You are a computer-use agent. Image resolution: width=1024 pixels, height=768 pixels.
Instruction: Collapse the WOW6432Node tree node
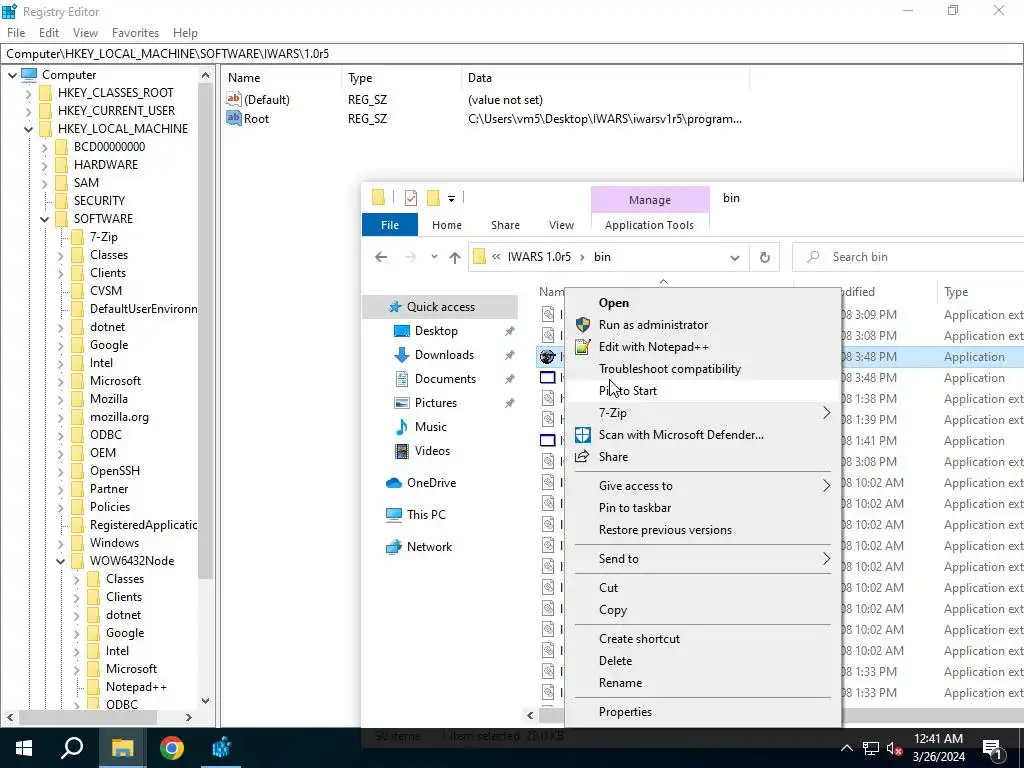click(60, 561)
